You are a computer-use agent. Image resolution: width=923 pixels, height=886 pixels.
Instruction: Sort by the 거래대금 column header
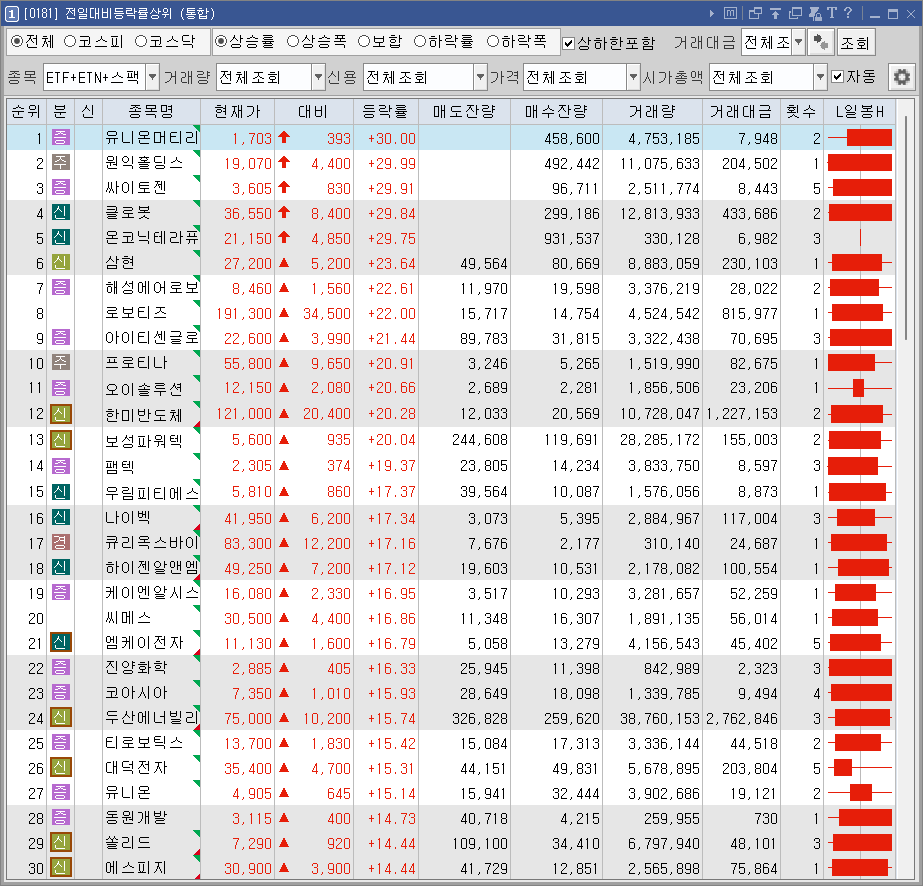pyautogui.click(x=741, y=111)
